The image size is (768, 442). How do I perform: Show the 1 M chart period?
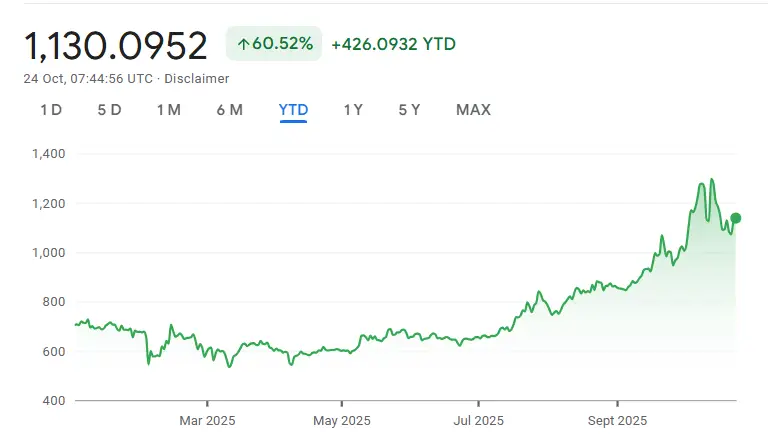(168, 110)
